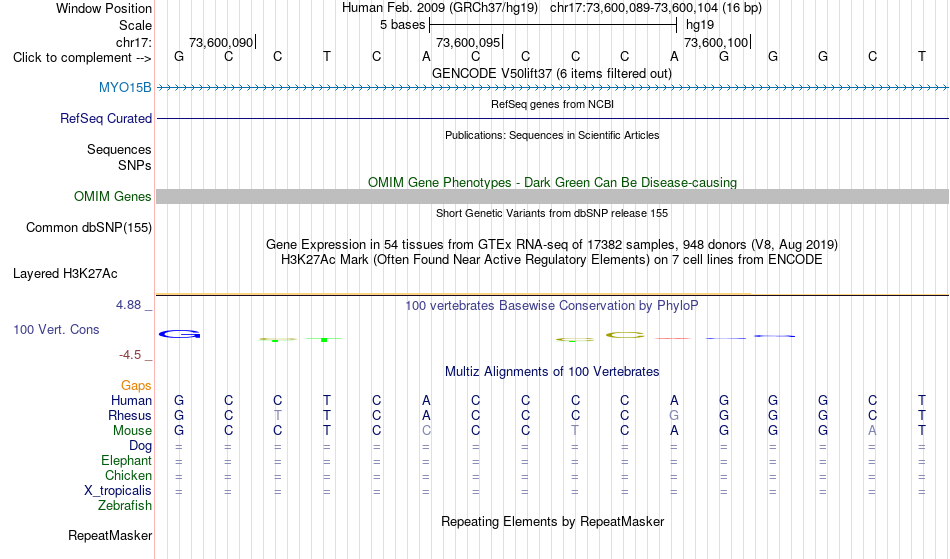950x559 pixels.
Task: Click 'Repeating Elements by RepeatMasker' title
Action: 553,521
